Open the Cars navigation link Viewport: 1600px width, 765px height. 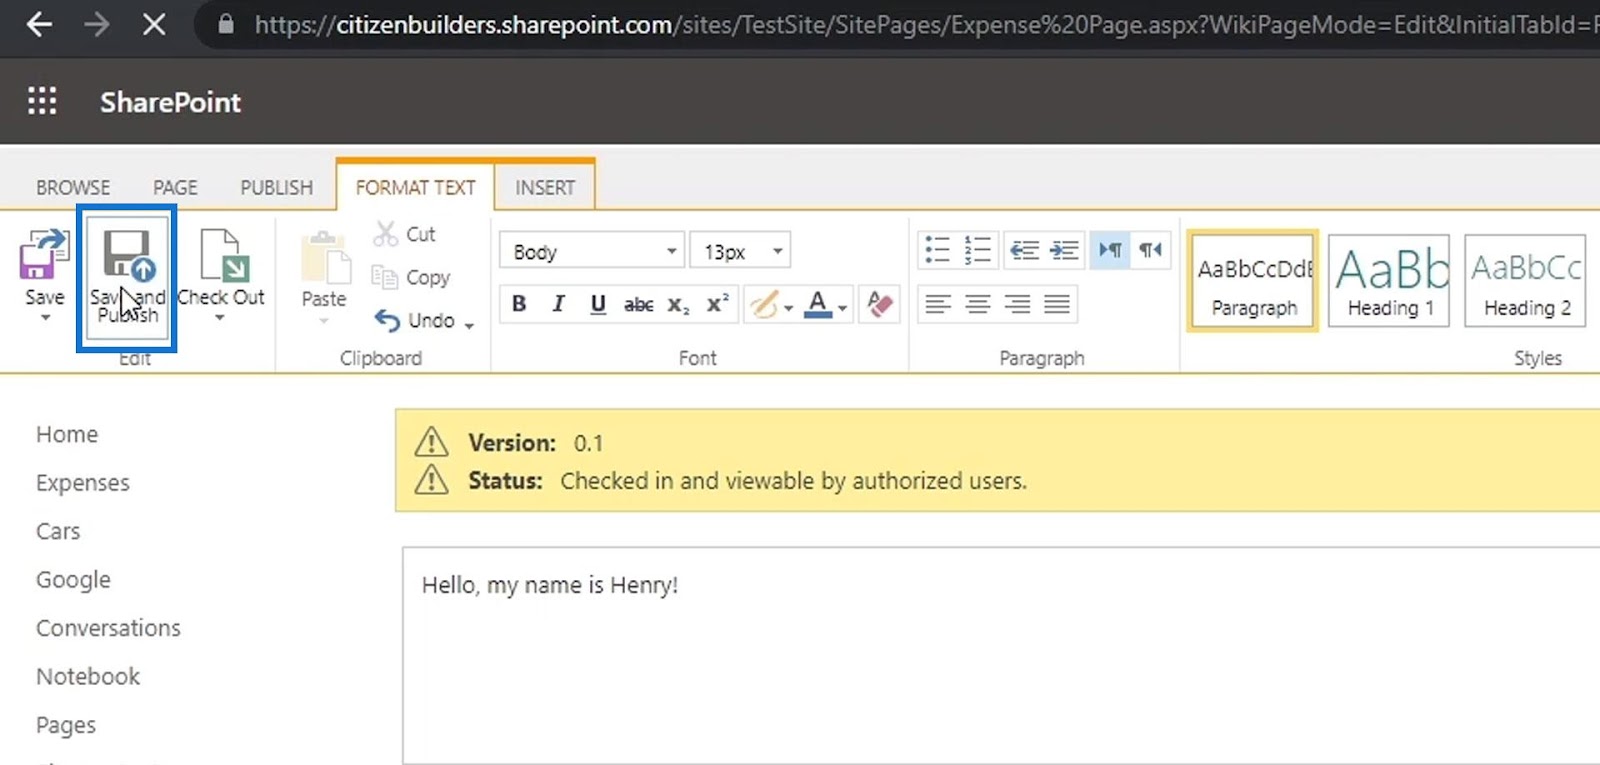[58, 531]
